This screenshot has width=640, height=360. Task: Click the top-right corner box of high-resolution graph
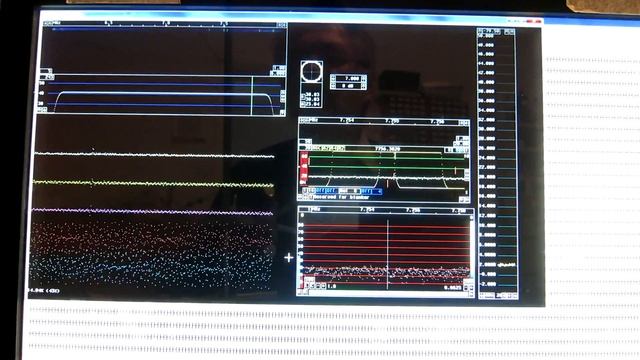coord(464,122)
